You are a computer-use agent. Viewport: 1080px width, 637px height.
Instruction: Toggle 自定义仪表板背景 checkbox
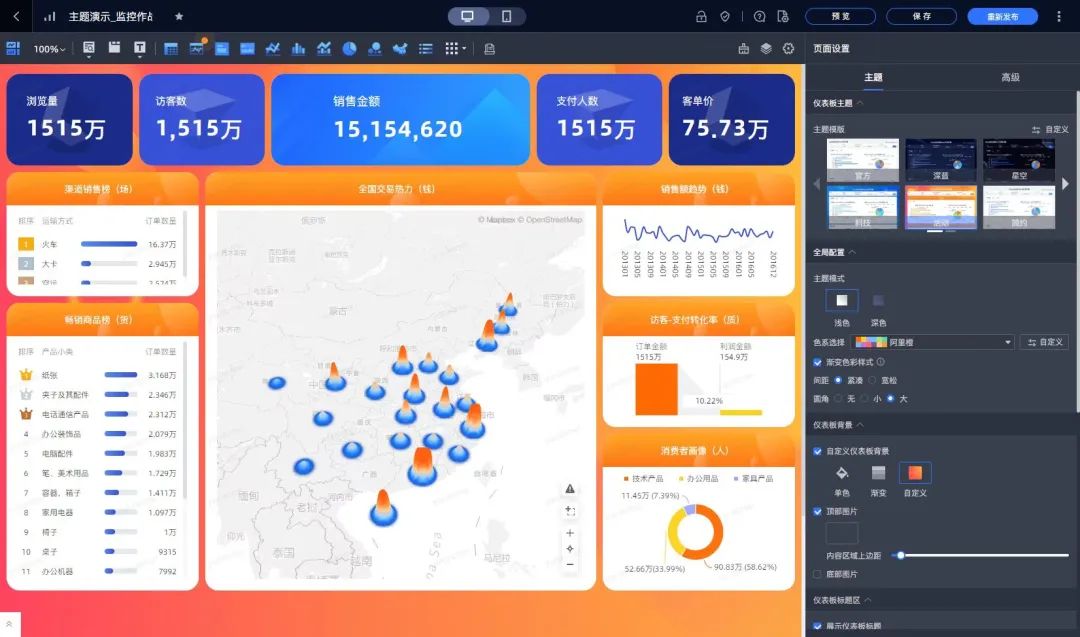click(818, 451)
